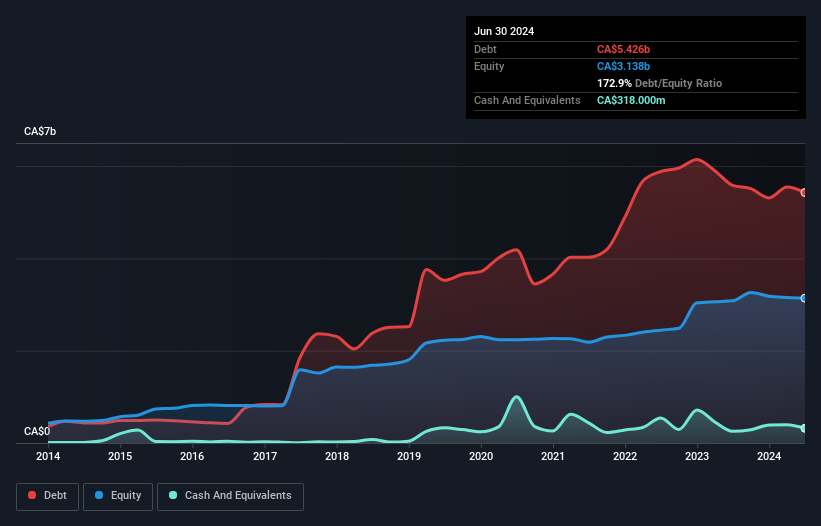
Task: Click the CA$318.000m cash value
Action: coord(631,100)
